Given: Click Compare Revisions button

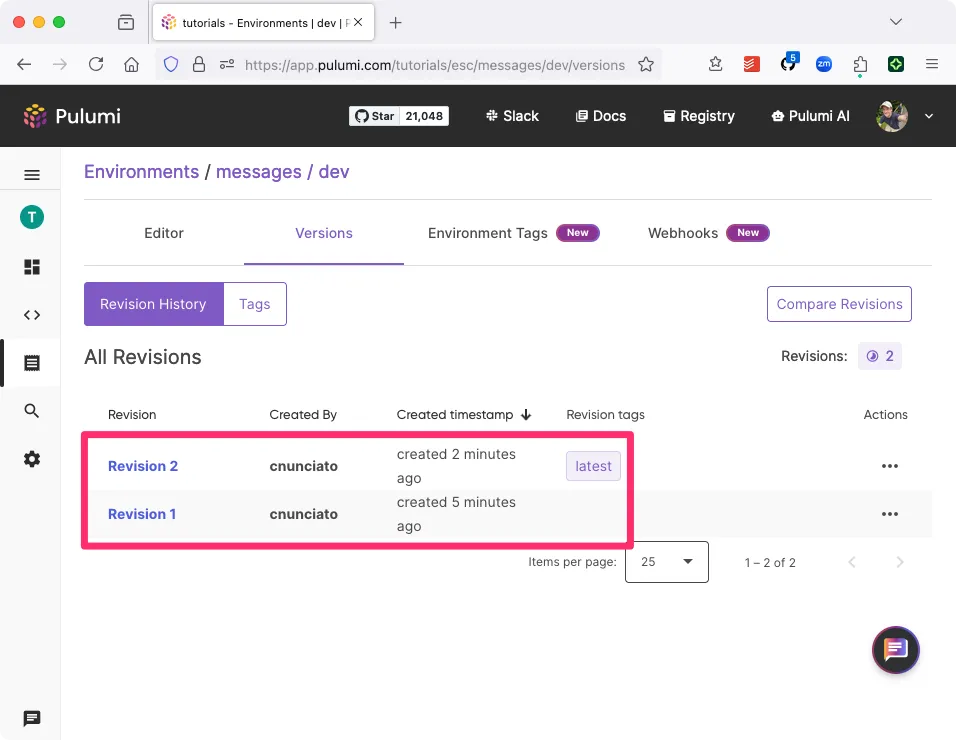Looking at the screenshot, I should [839, 304].
